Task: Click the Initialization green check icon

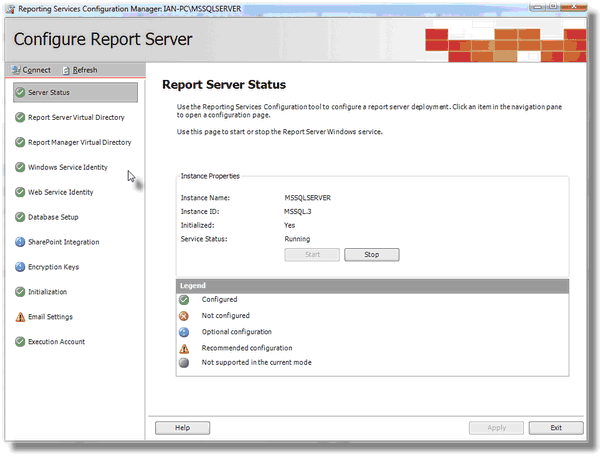Action: click(x=20, y=292)
